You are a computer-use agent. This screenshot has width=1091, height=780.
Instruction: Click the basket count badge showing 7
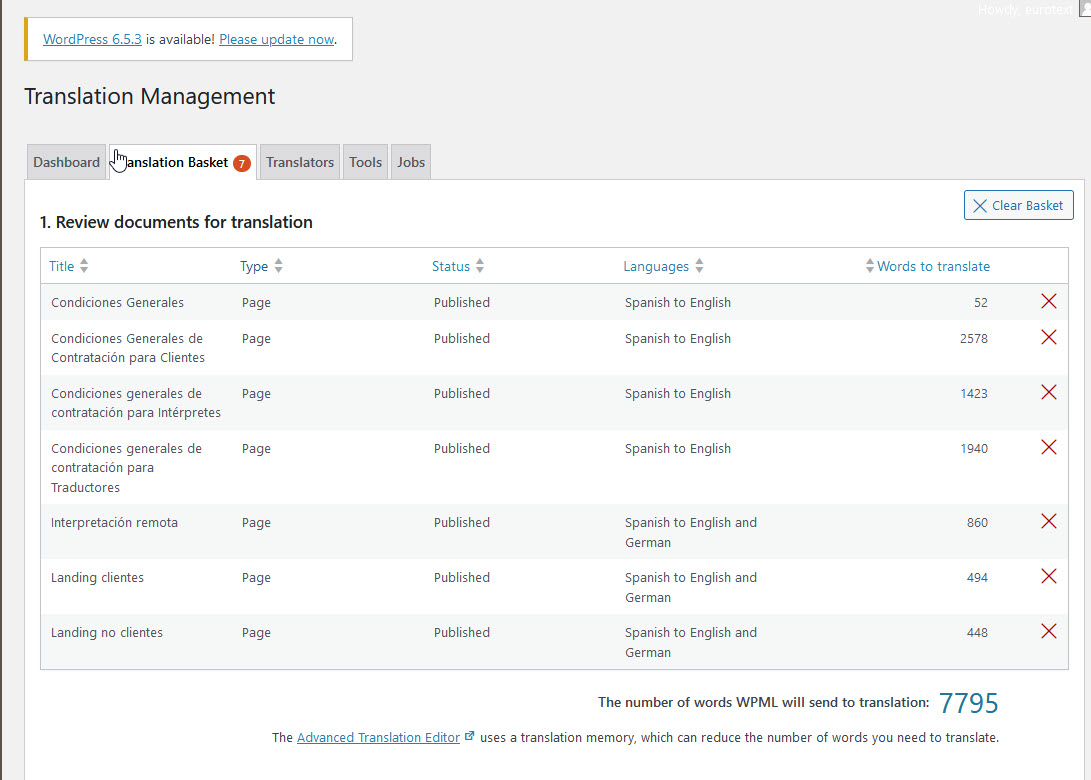click(241, 163)
